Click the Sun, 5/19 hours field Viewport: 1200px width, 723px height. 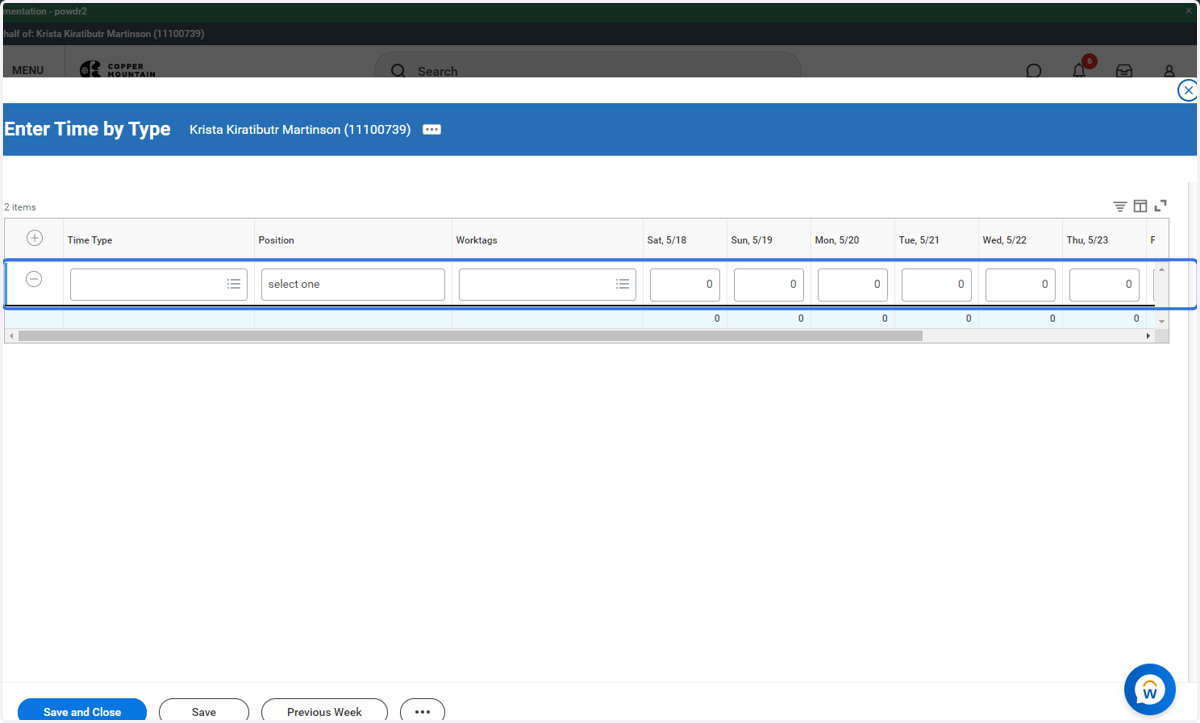point(769,284)
